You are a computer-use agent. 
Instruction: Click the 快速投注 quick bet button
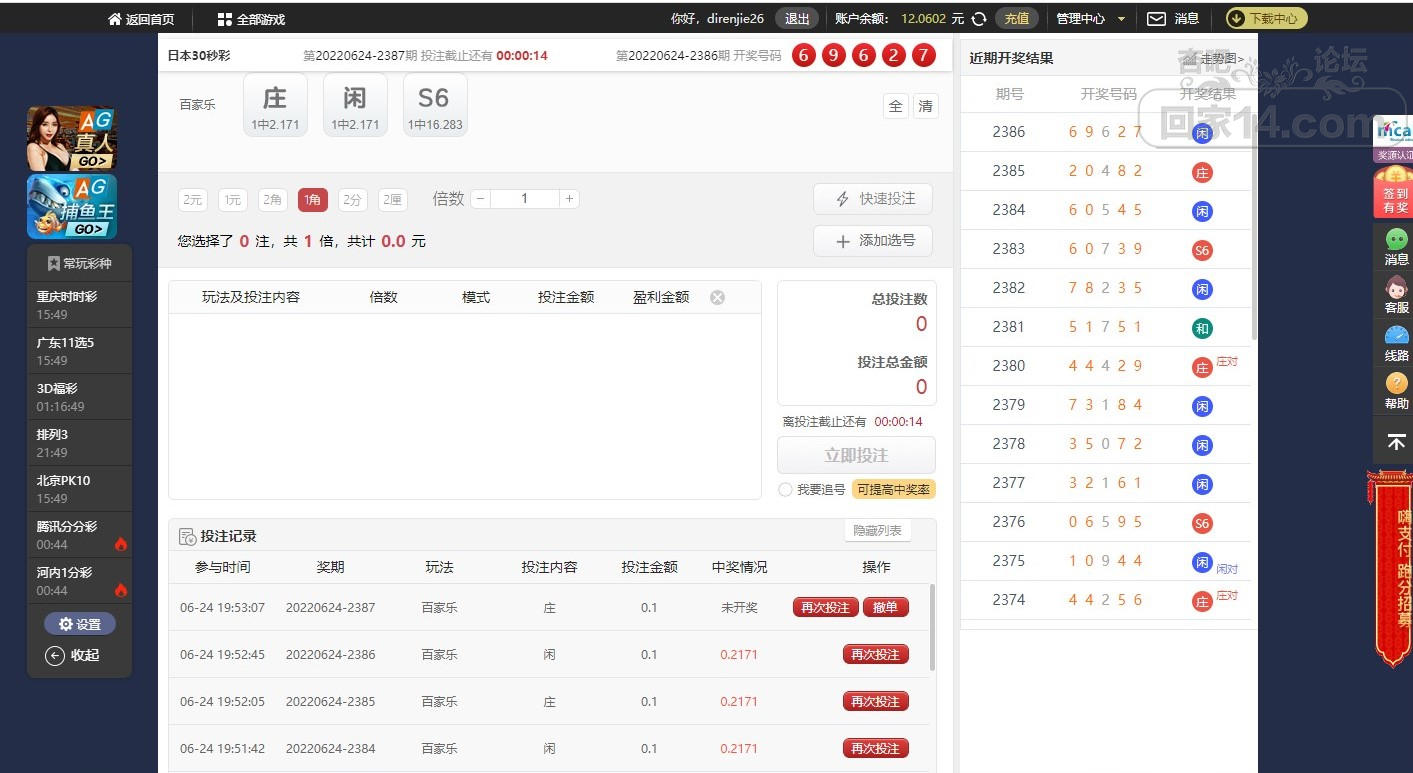[873, 199]
